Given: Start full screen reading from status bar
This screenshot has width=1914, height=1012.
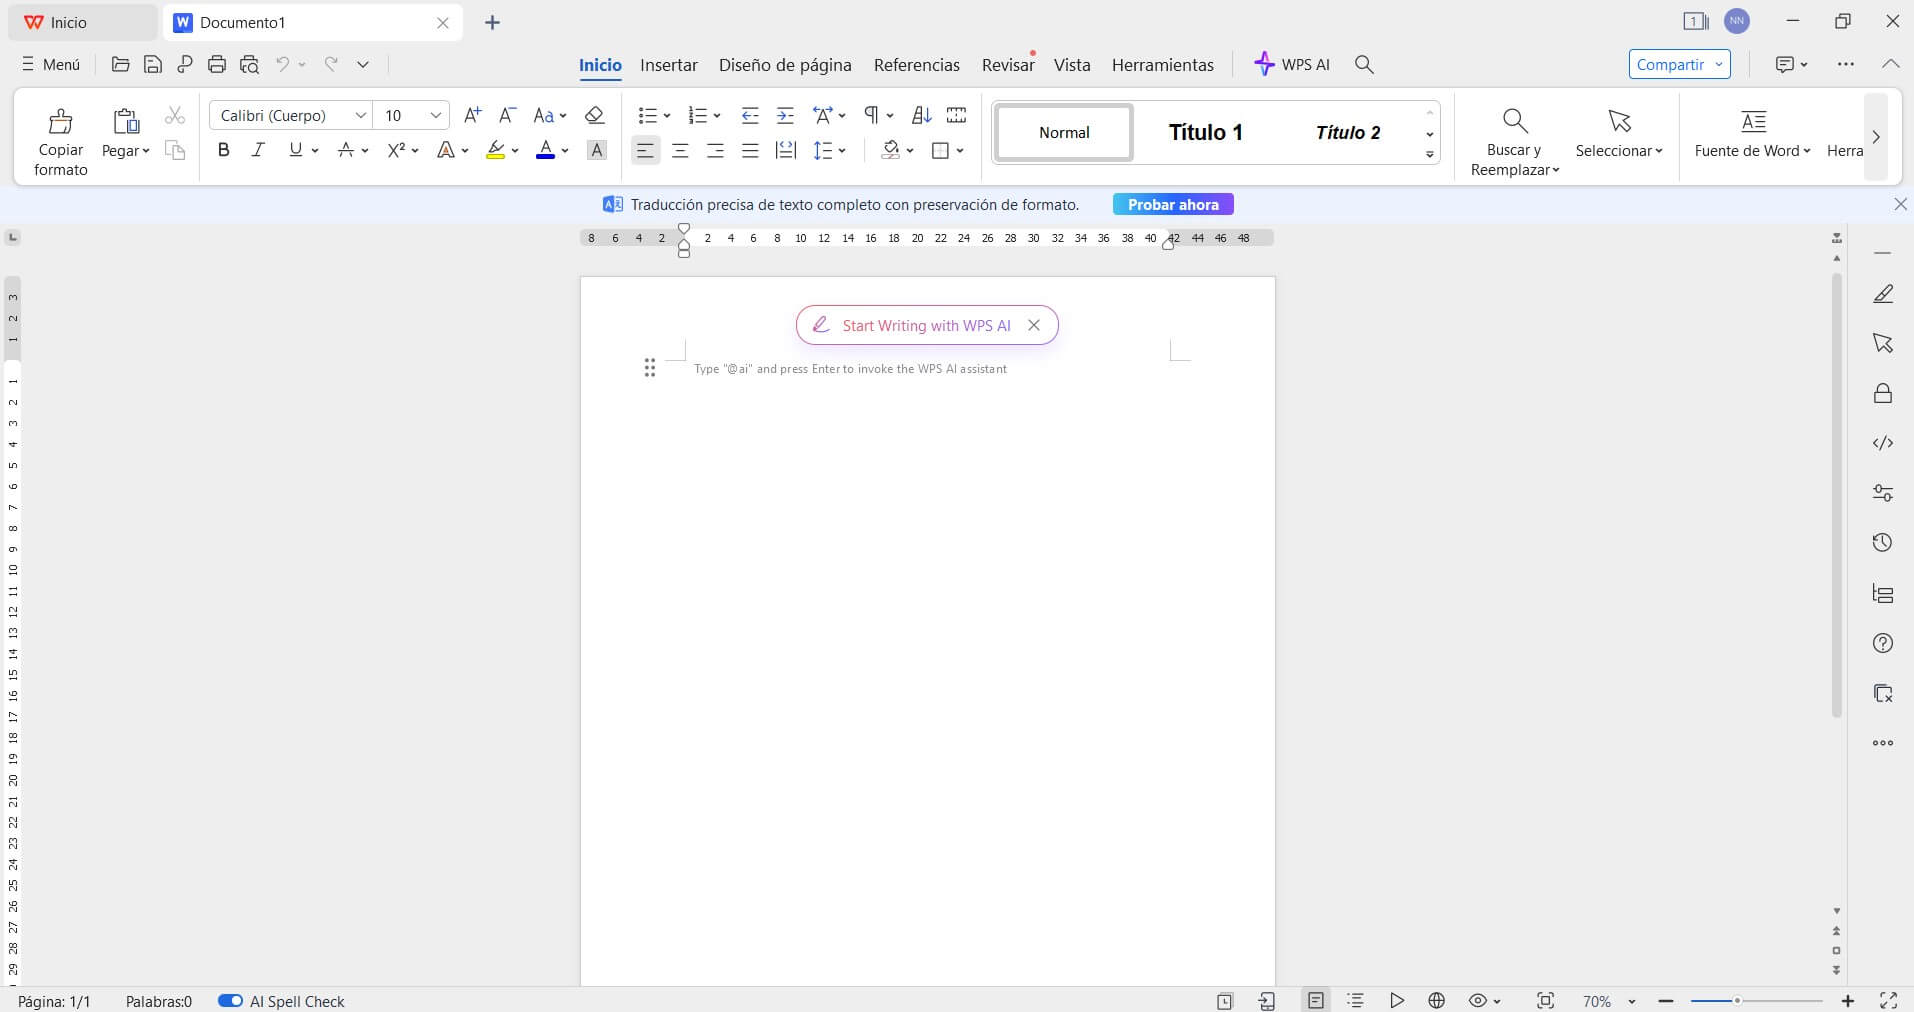Looking at the screenshot, I should tap(1397, 1000).
